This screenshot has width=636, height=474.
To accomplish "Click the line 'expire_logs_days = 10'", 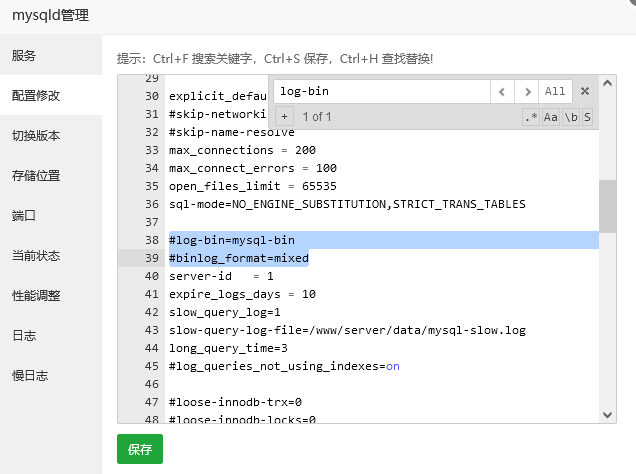I will point(242,294).
